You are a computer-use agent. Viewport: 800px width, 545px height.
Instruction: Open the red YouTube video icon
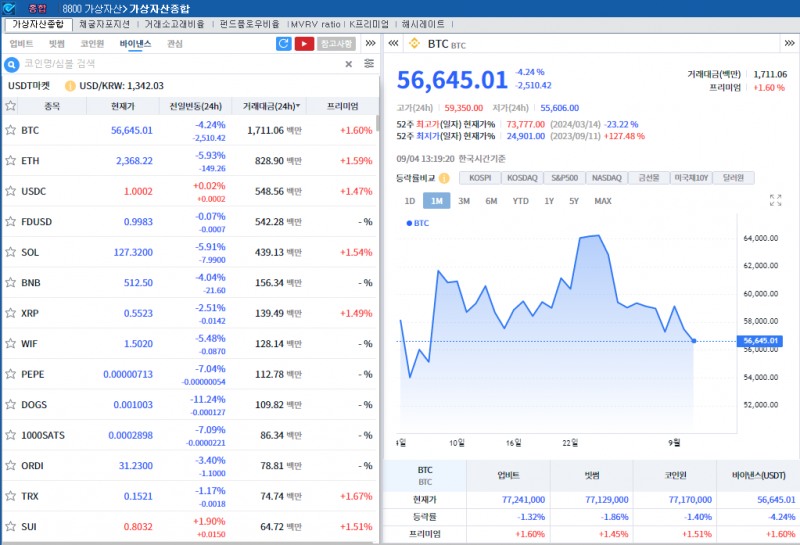point(303,44)
